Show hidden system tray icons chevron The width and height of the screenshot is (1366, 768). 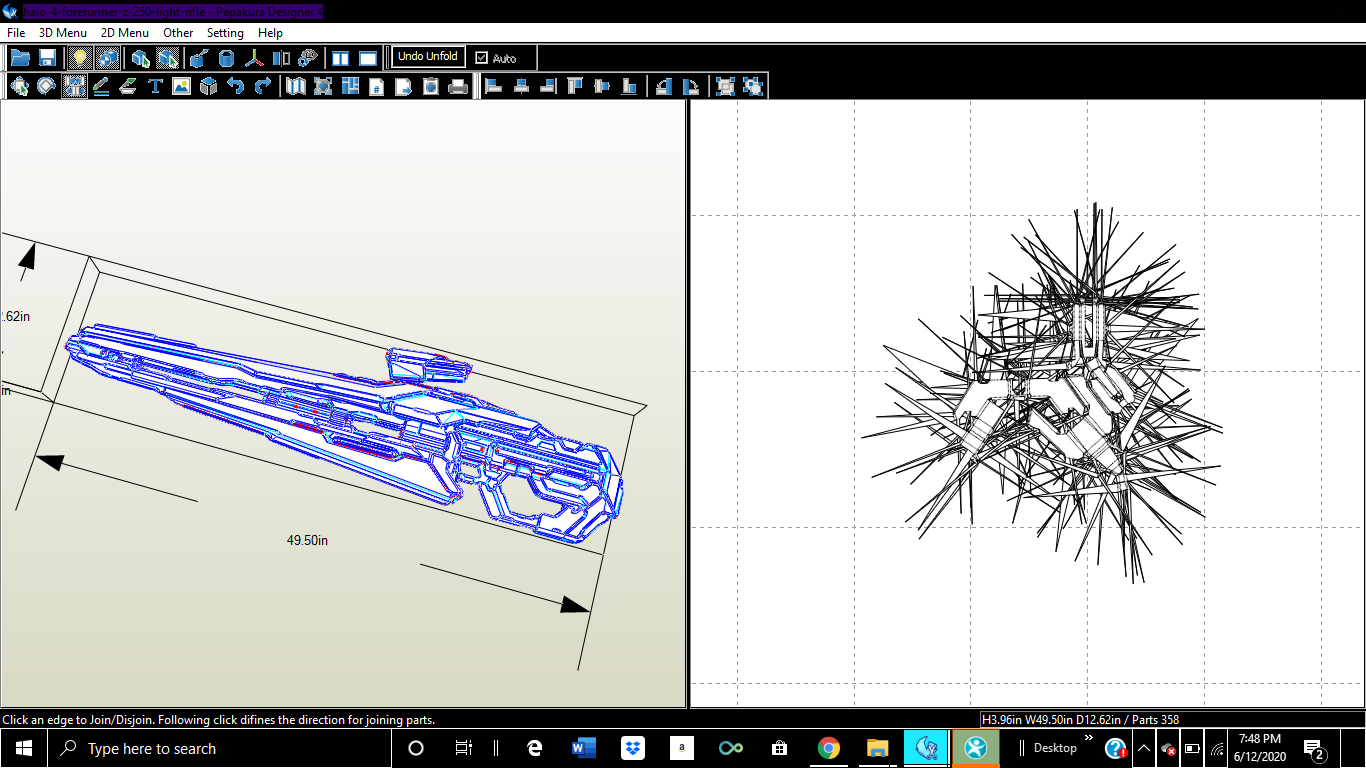[x=1143, y=748]
